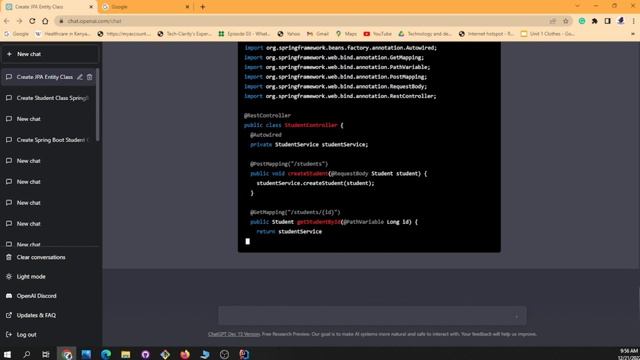Viewport: 640px width, 360px height.
Task: Toggle the browser side panel
Action: (608, 21)
